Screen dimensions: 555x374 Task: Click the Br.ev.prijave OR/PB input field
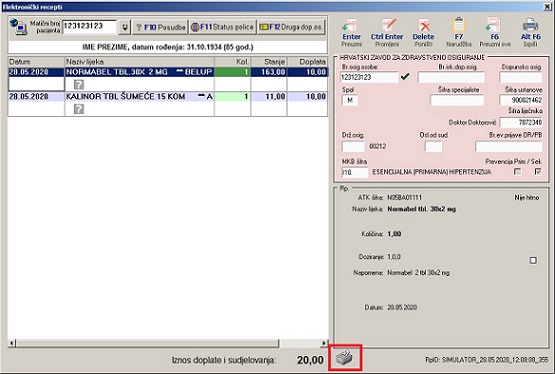(x=508, y=146)
